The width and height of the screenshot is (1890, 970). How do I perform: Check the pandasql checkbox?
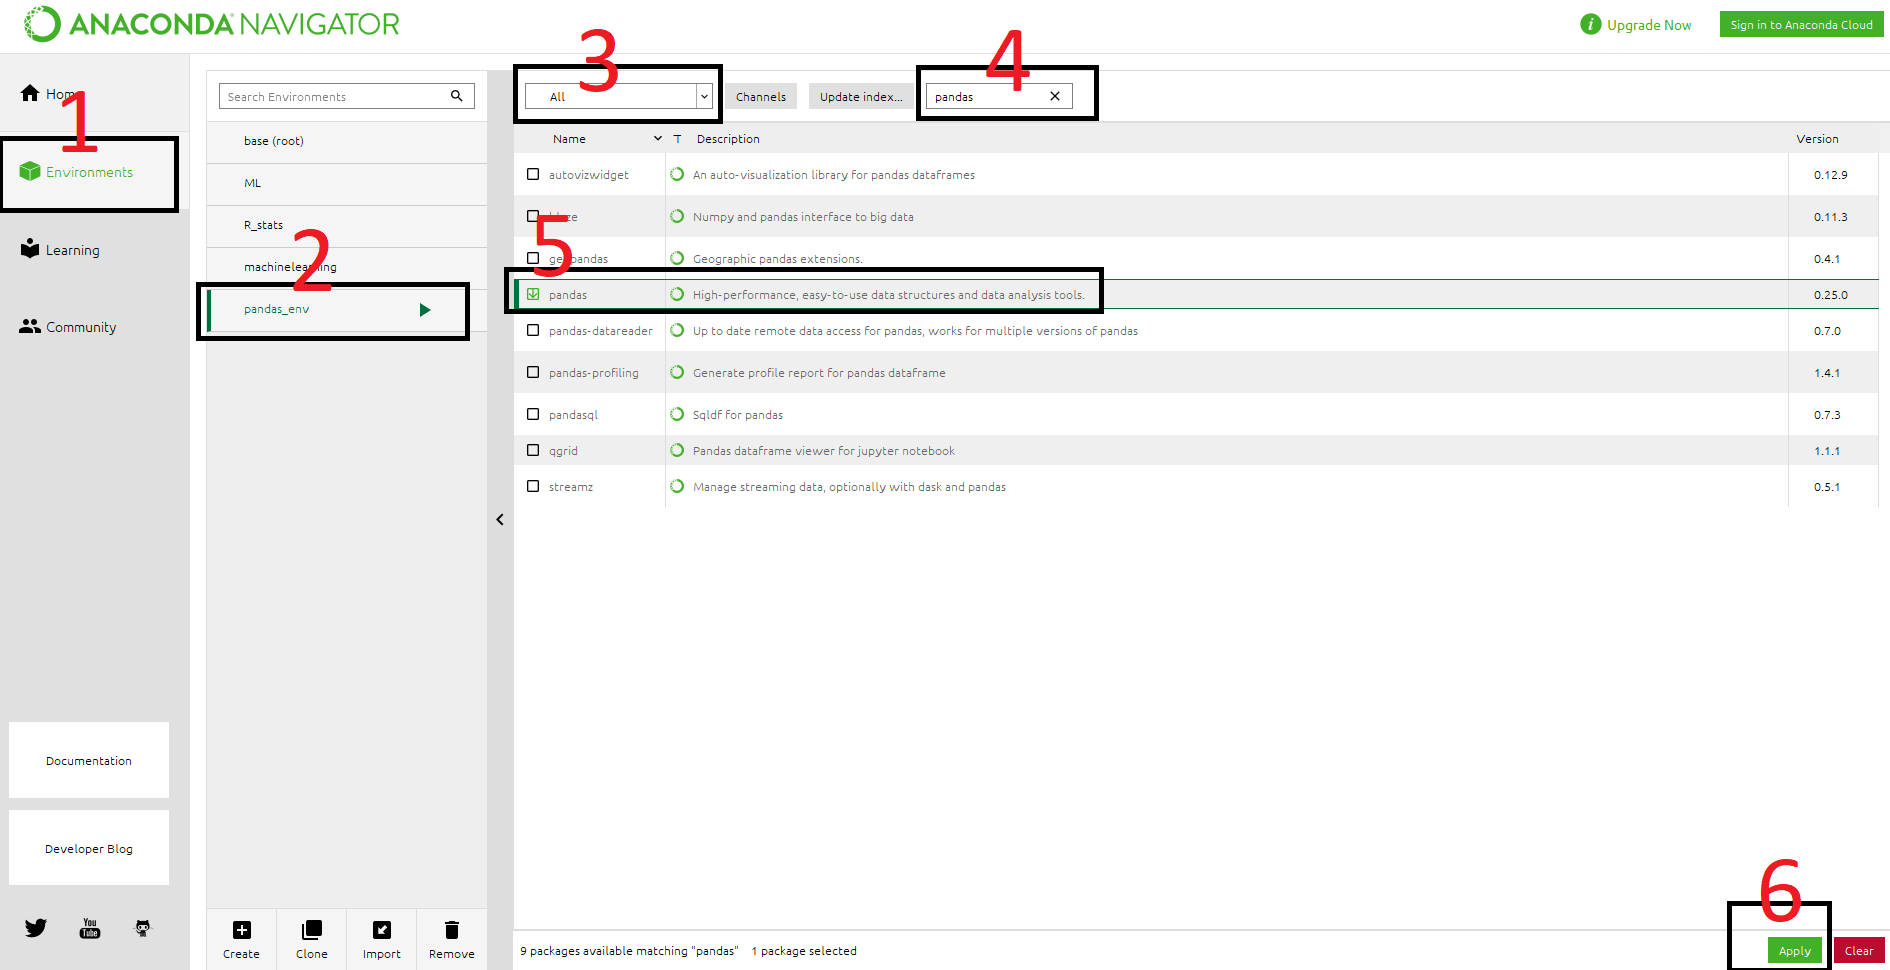533,414
